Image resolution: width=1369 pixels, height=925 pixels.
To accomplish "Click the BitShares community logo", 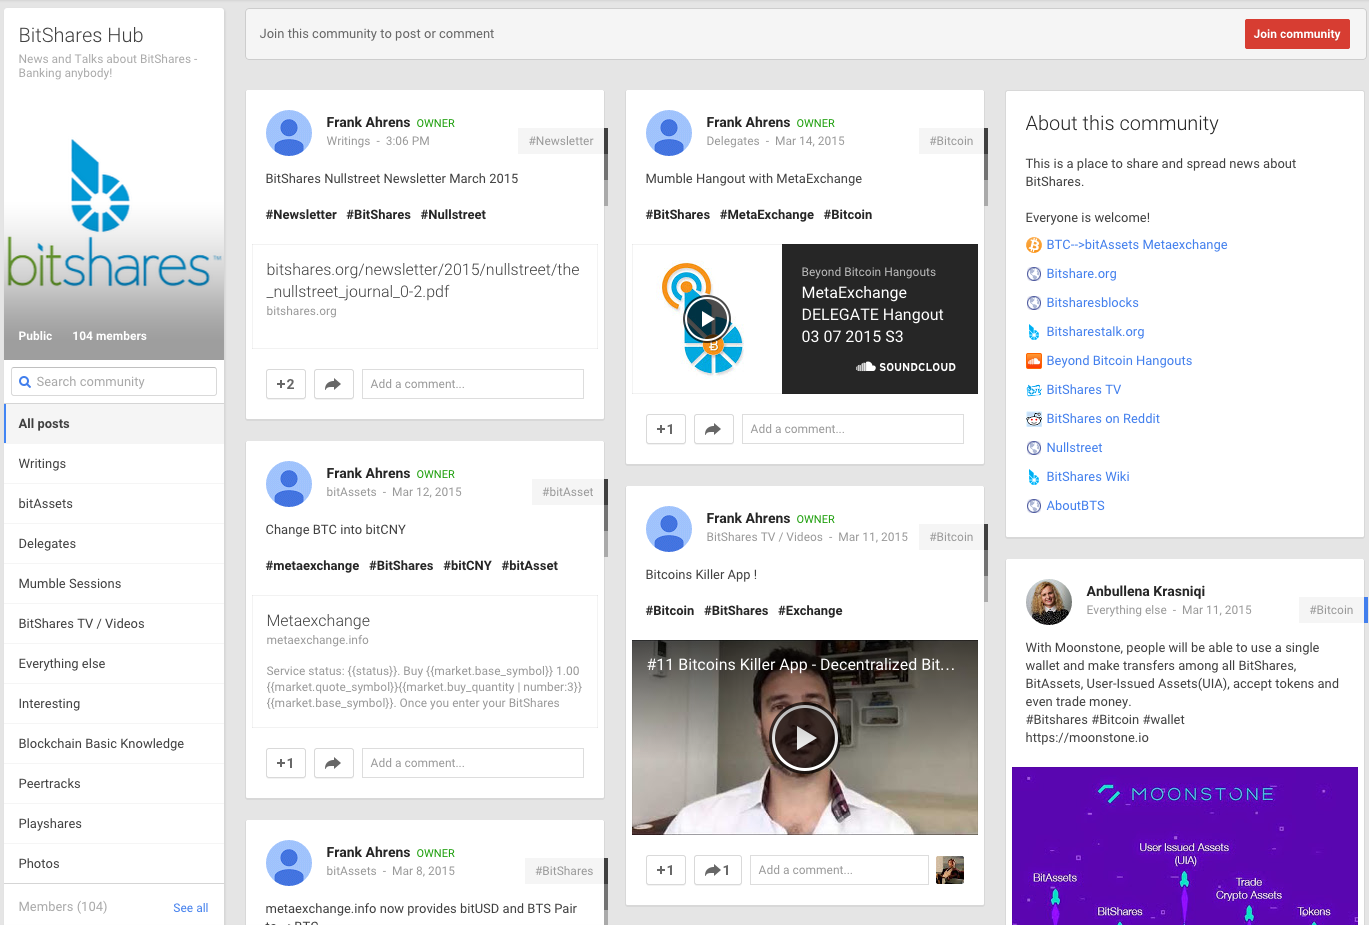I will tap(114, 212).
